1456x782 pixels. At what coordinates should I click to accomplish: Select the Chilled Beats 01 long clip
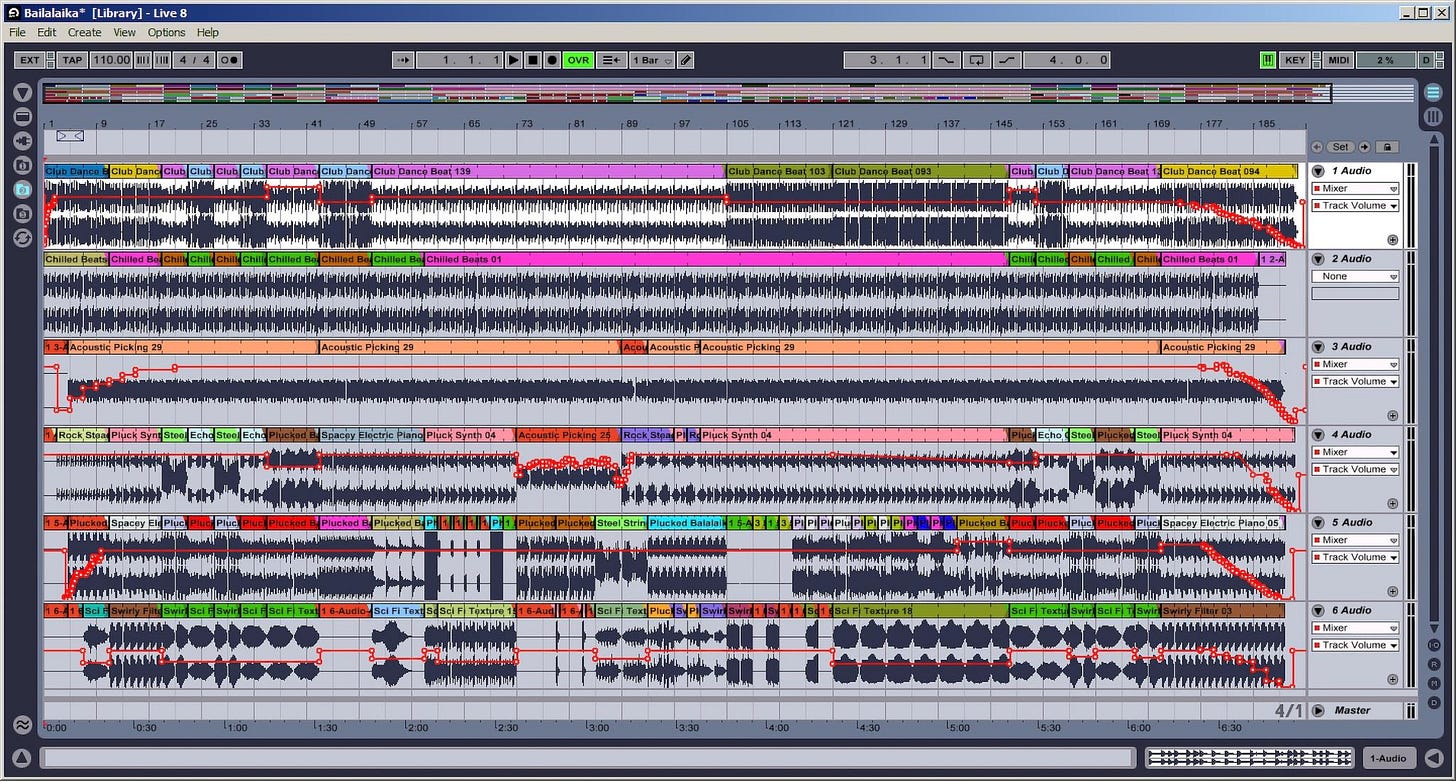714,259
